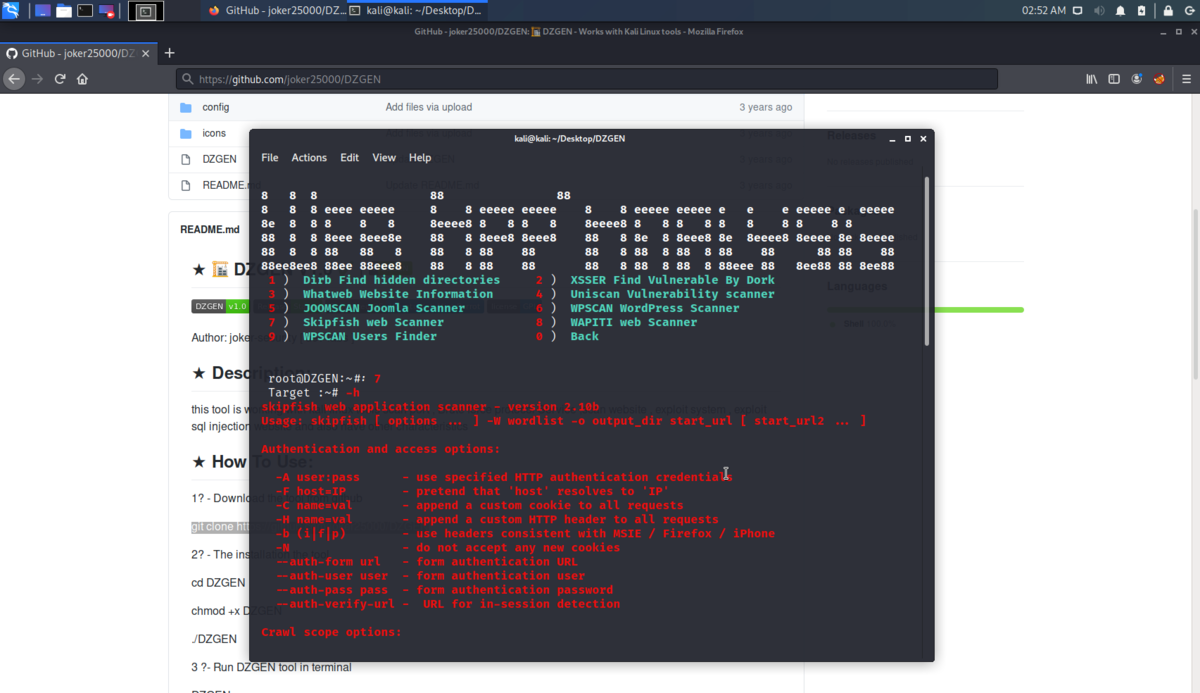Click the config folder icon in file list
The width and height of the screenshot is (1200, 693).
(x=185, y=107)
